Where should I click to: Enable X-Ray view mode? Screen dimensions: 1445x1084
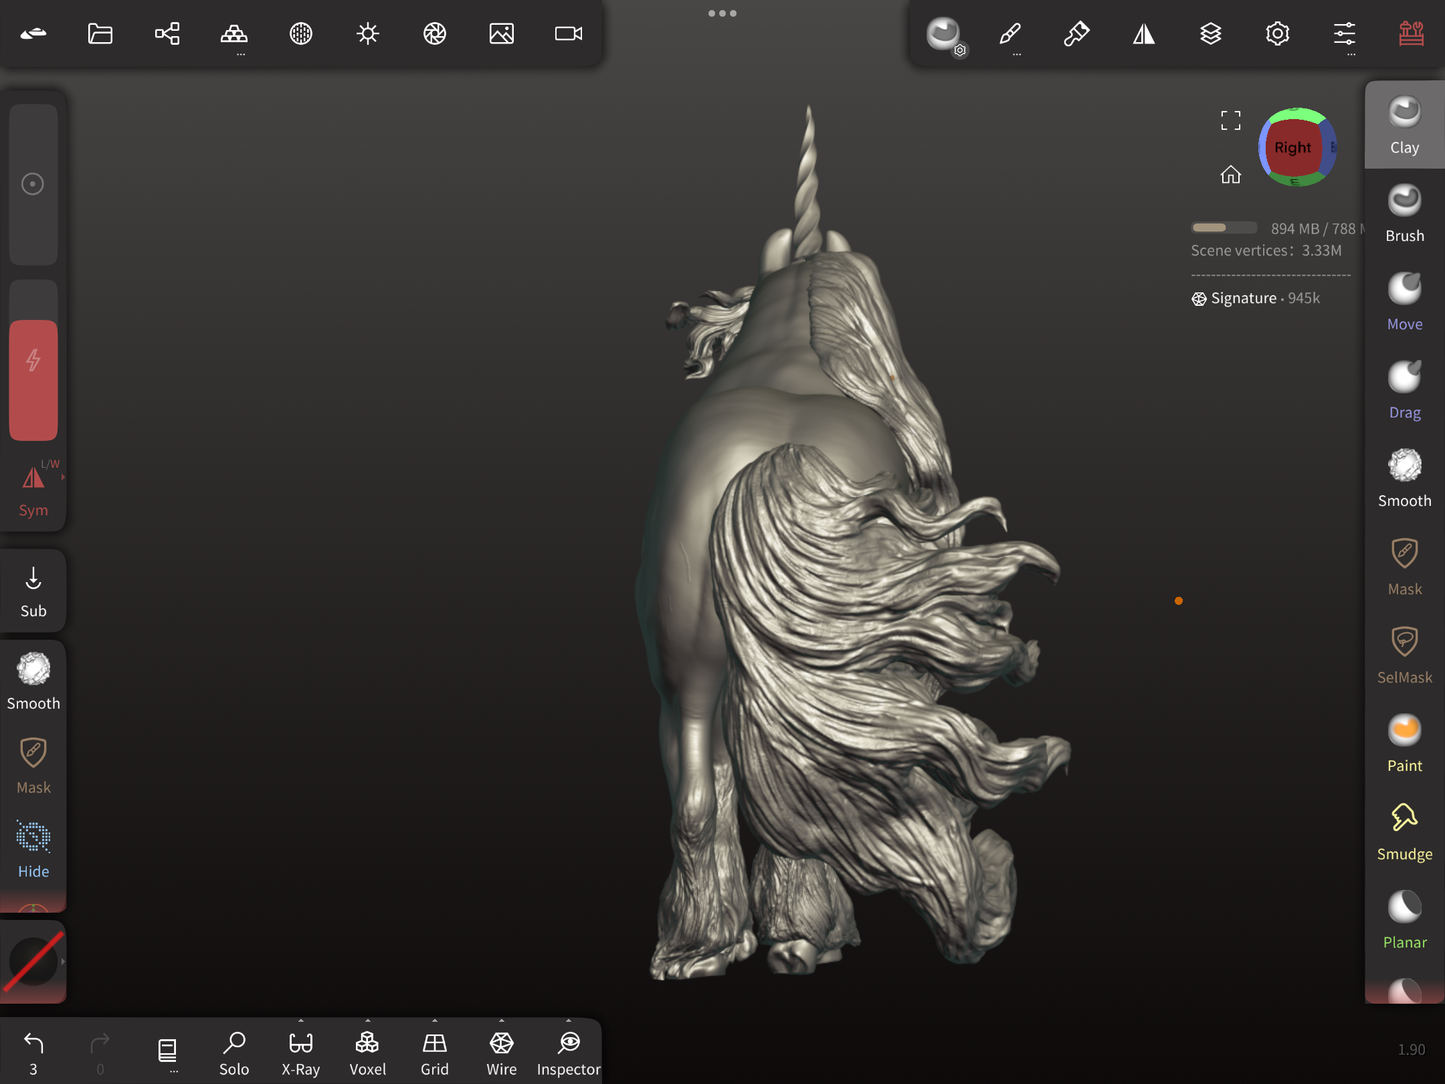tap(301, 1053)
